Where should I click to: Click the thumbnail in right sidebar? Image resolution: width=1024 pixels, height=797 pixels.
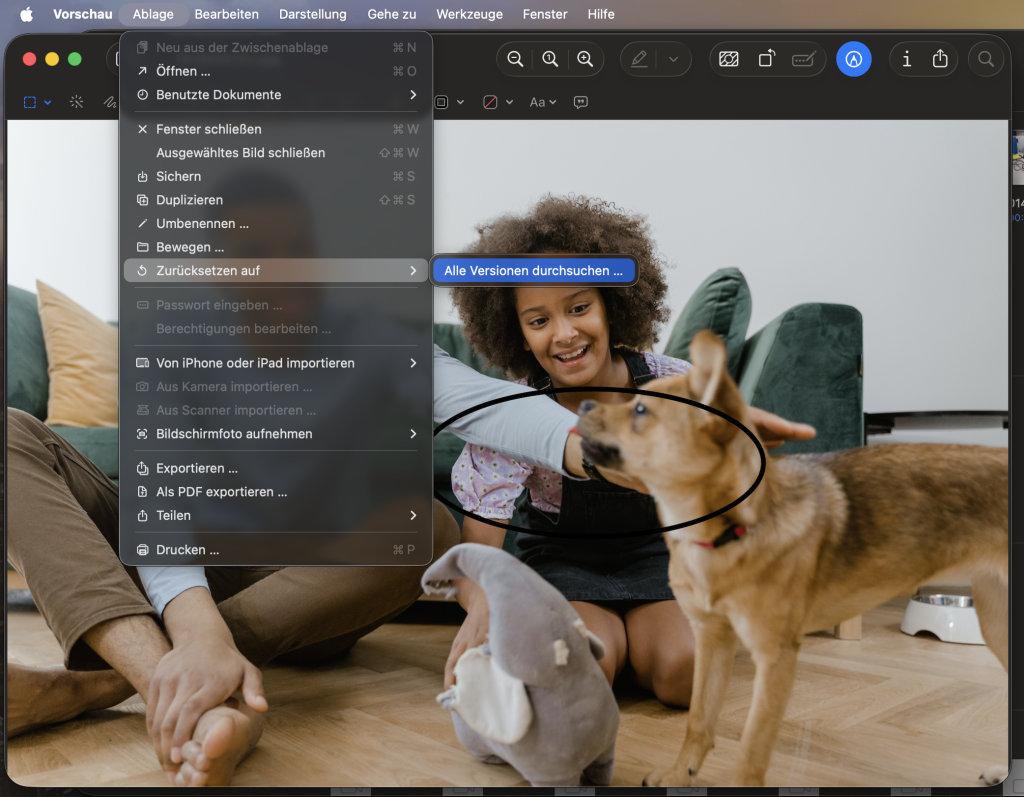point(1017,159)
